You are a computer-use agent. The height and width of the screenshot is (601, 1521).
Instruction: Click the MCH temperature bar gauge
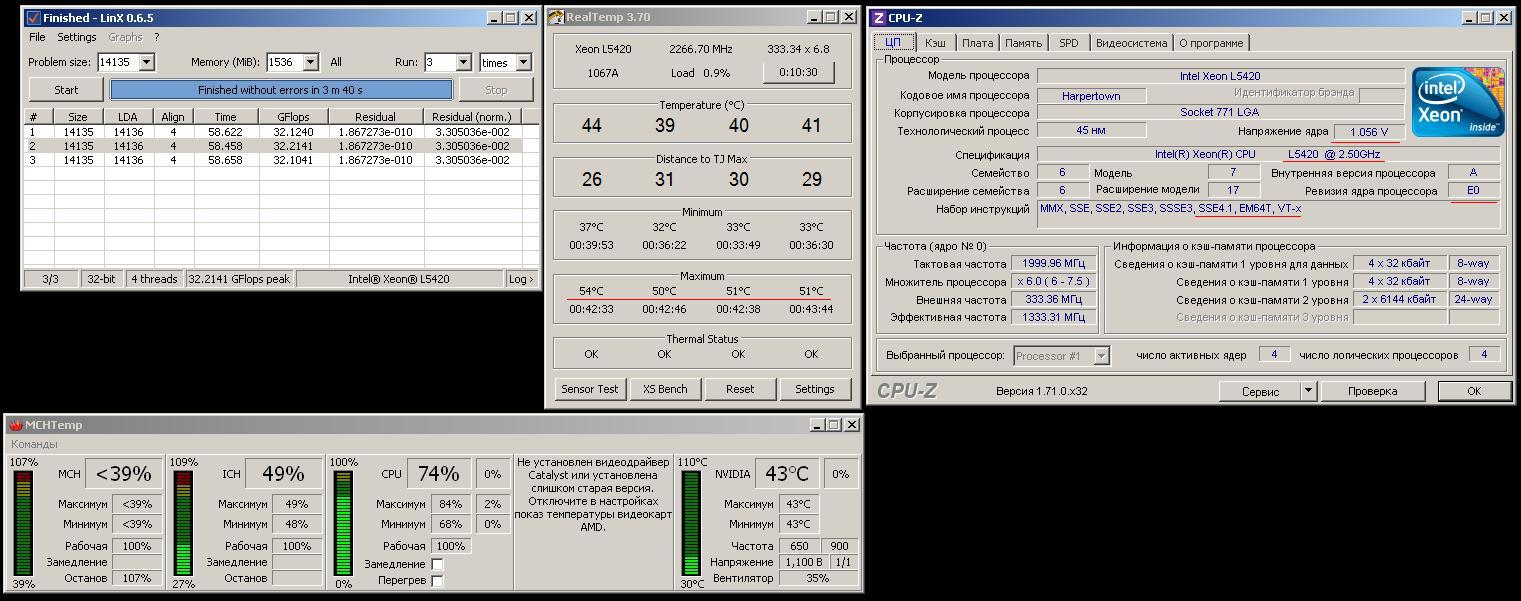click(x=21, y=523)
